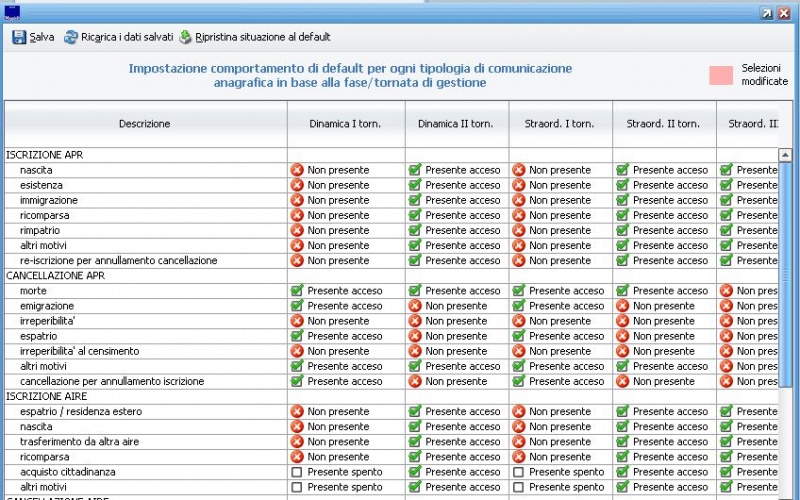The image size is (800, 500).
Task: Click green check icon for esistenza Dinamica II torn.
Action: (x=415, y=185)
